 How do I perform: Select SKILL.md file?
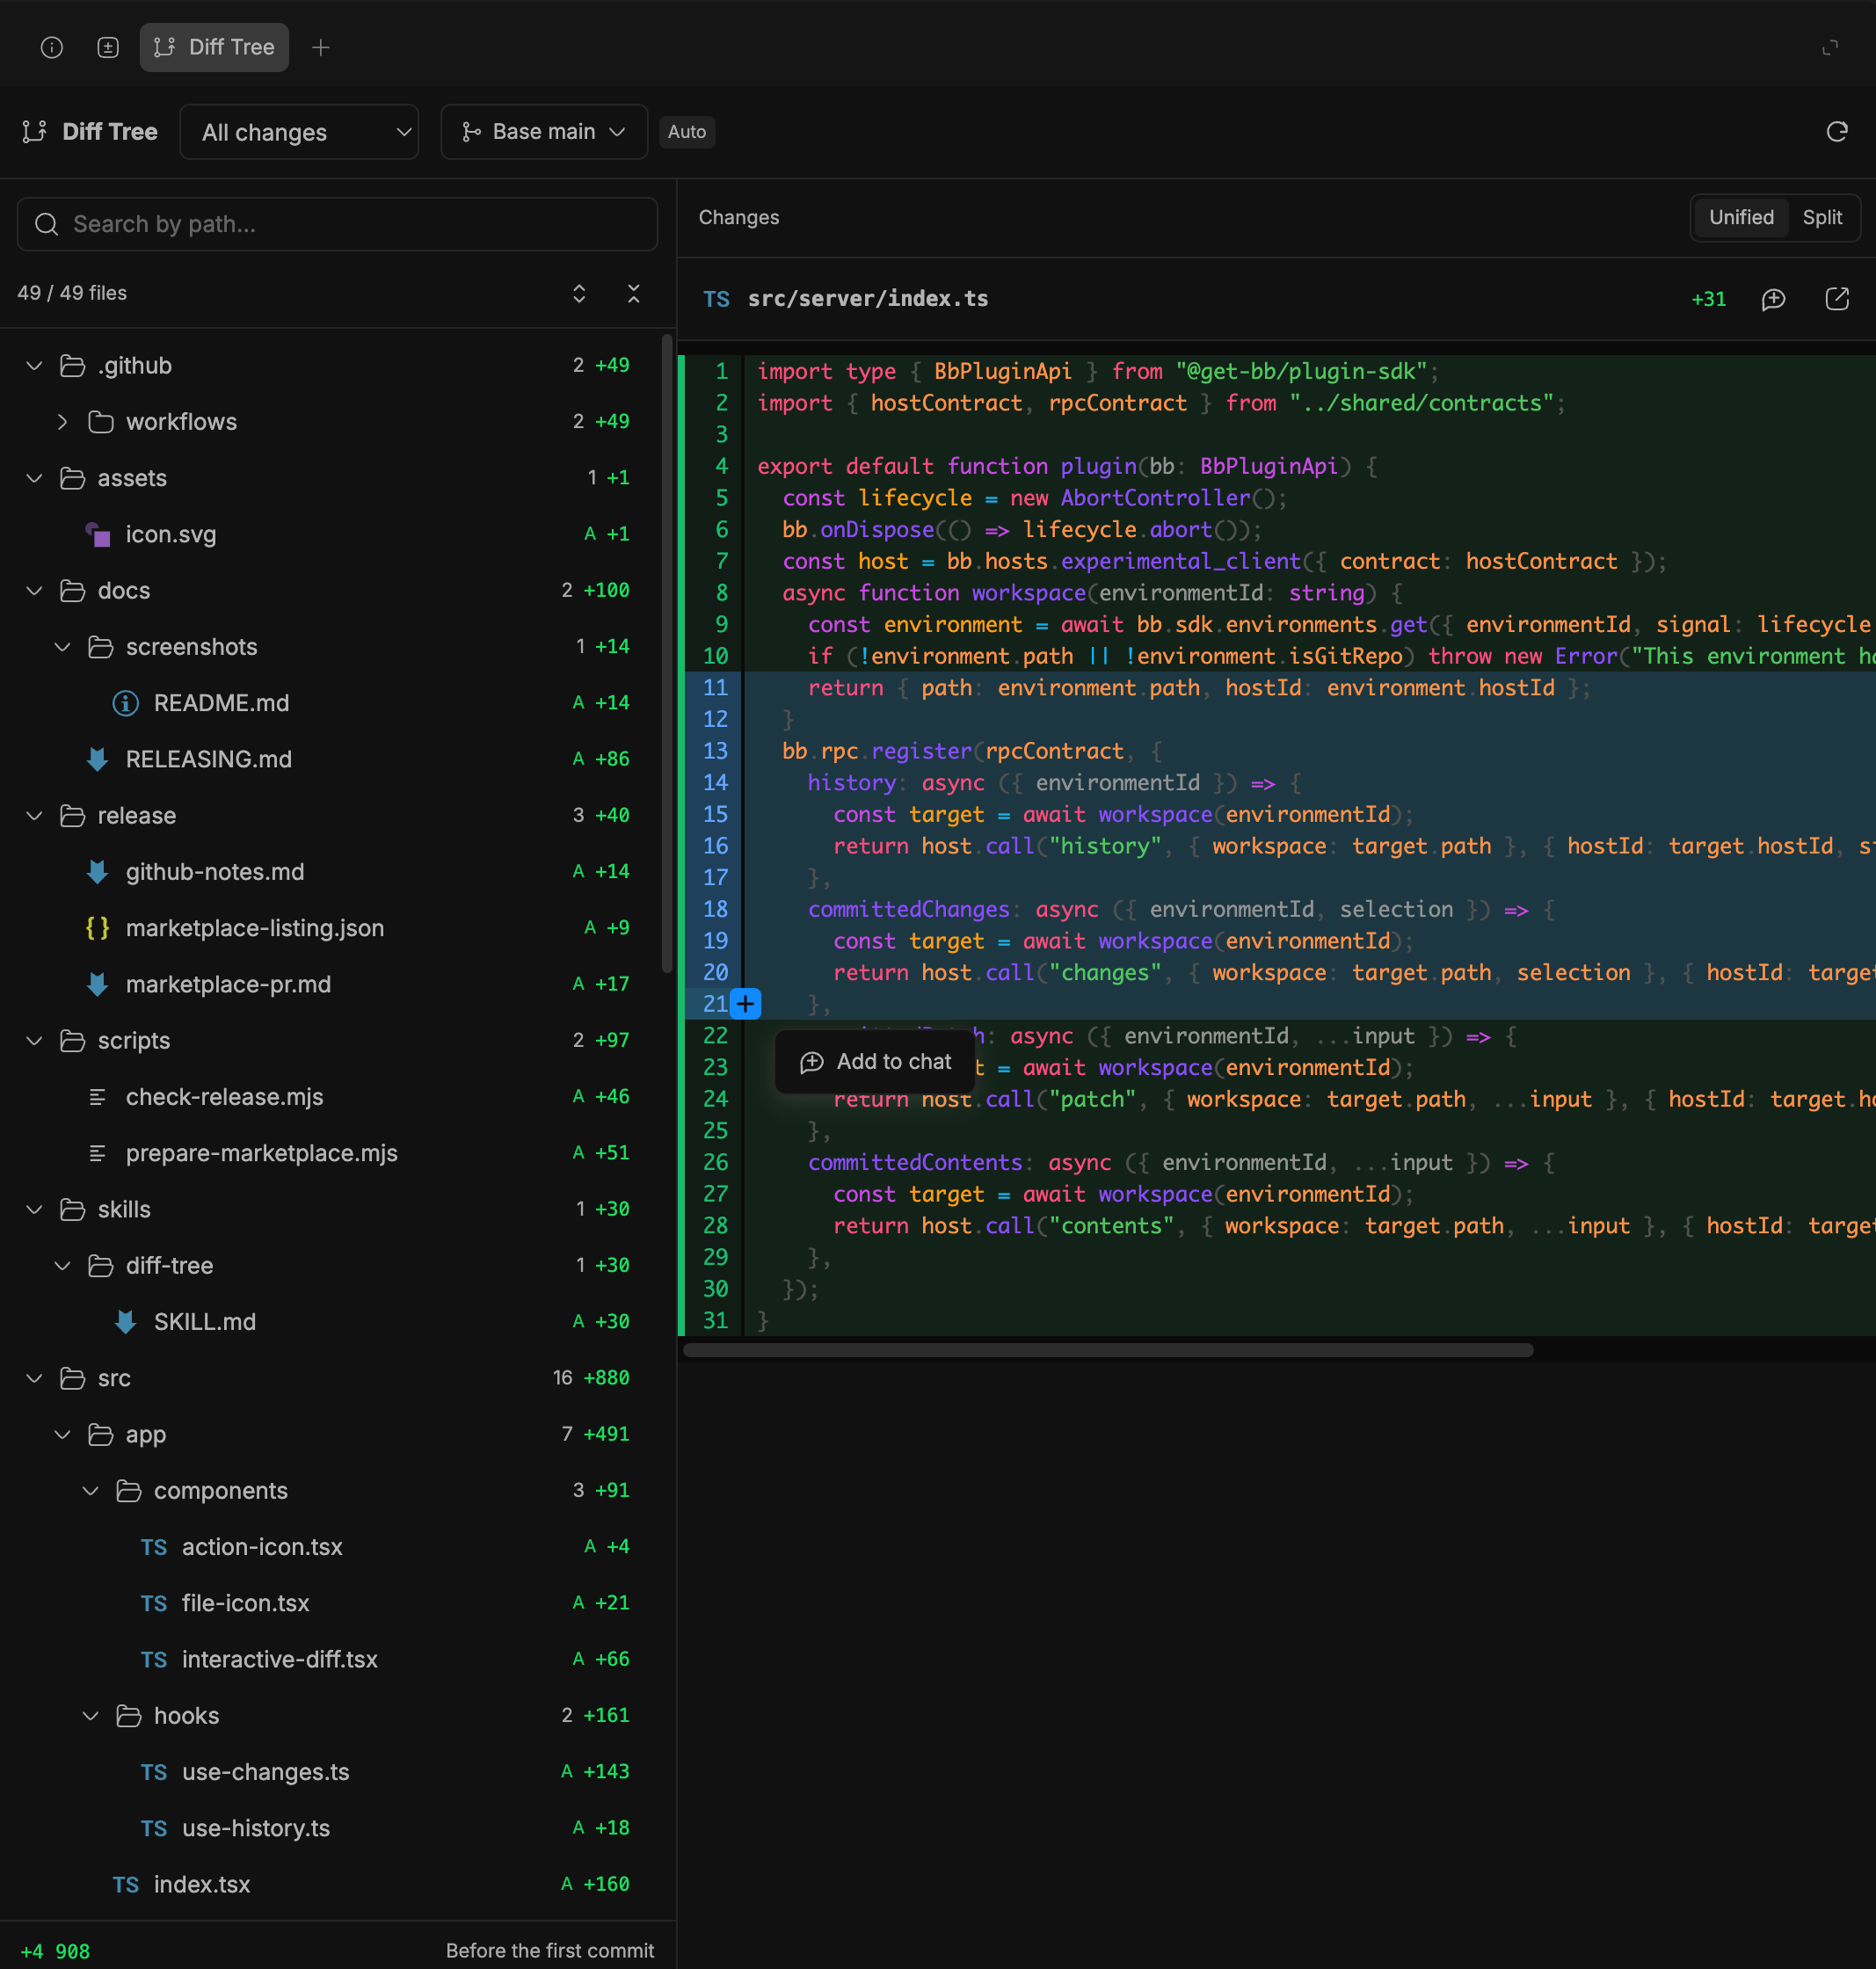205,1322
